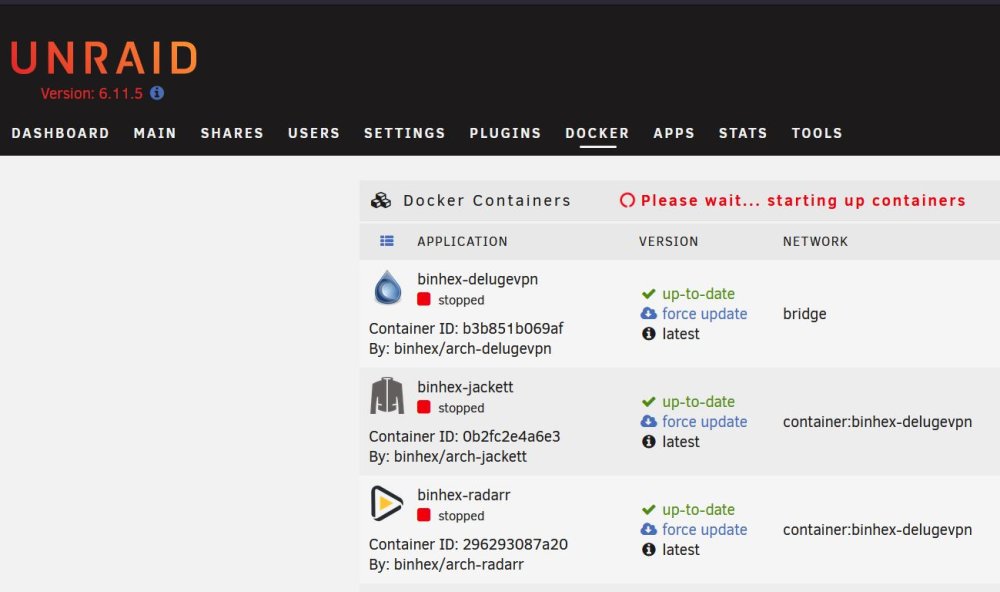Click the stopped label under binhex-delugevpn
The image size is (1000, 592).
pos(461,300)
